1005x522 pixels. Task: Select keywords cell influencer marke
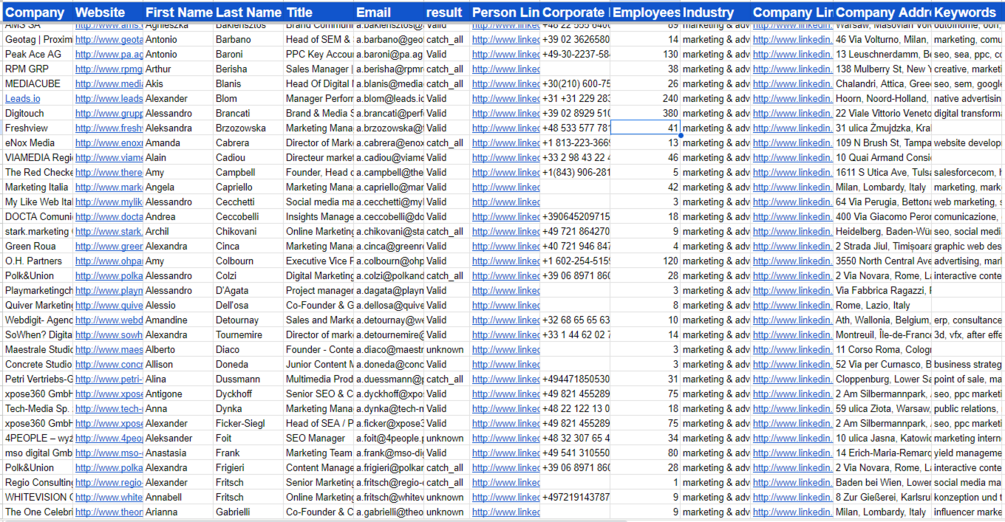pos(967,512)
